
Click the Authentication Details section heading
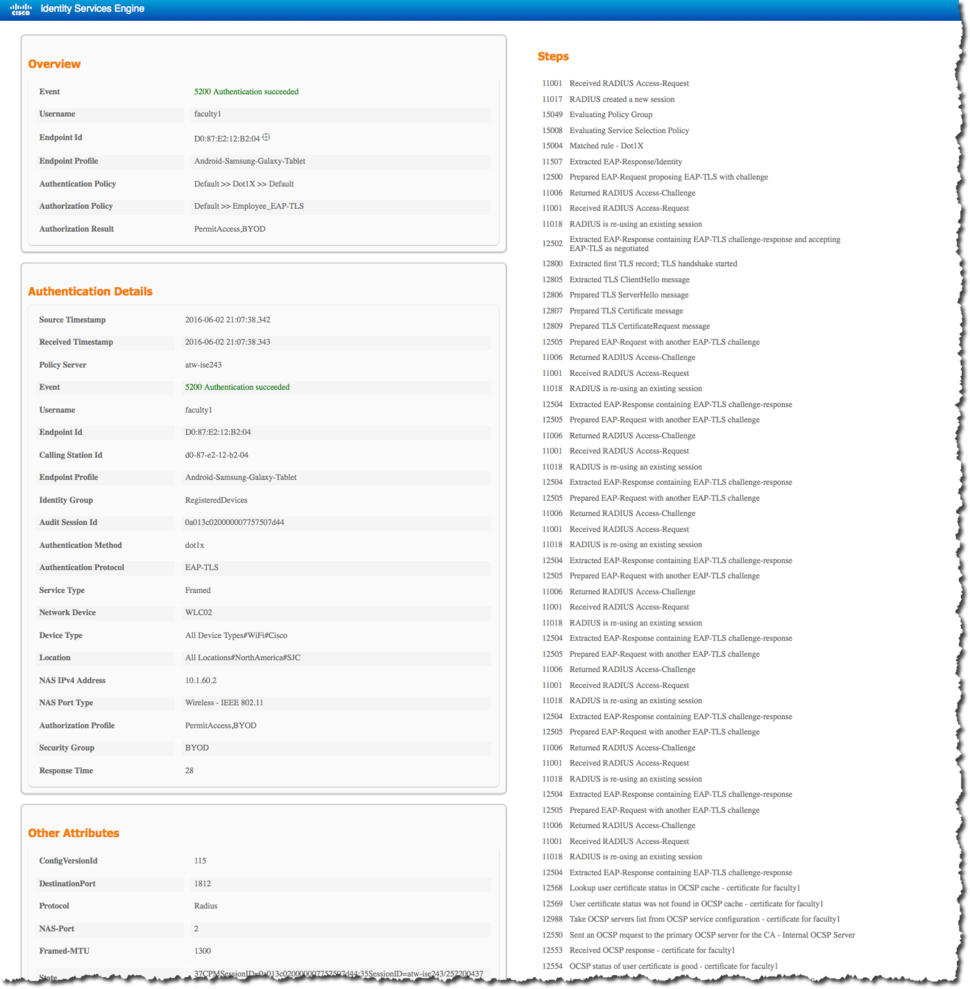click(90, 291)
